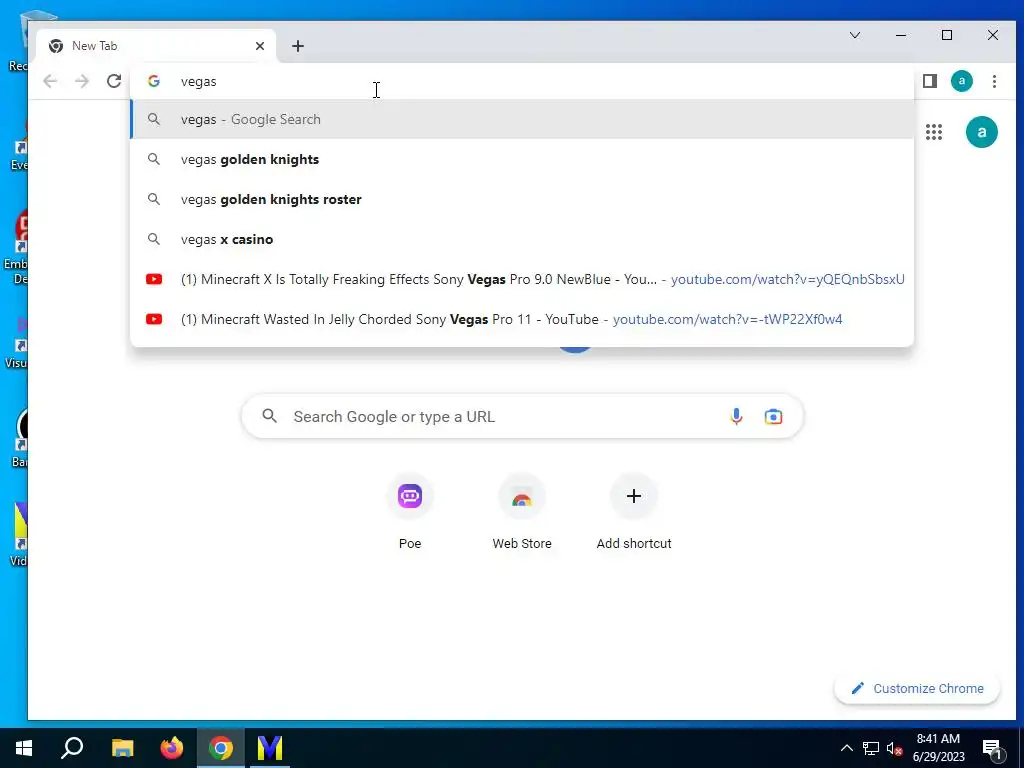Click the forward navigation arrow

click(x=82, y=81)
